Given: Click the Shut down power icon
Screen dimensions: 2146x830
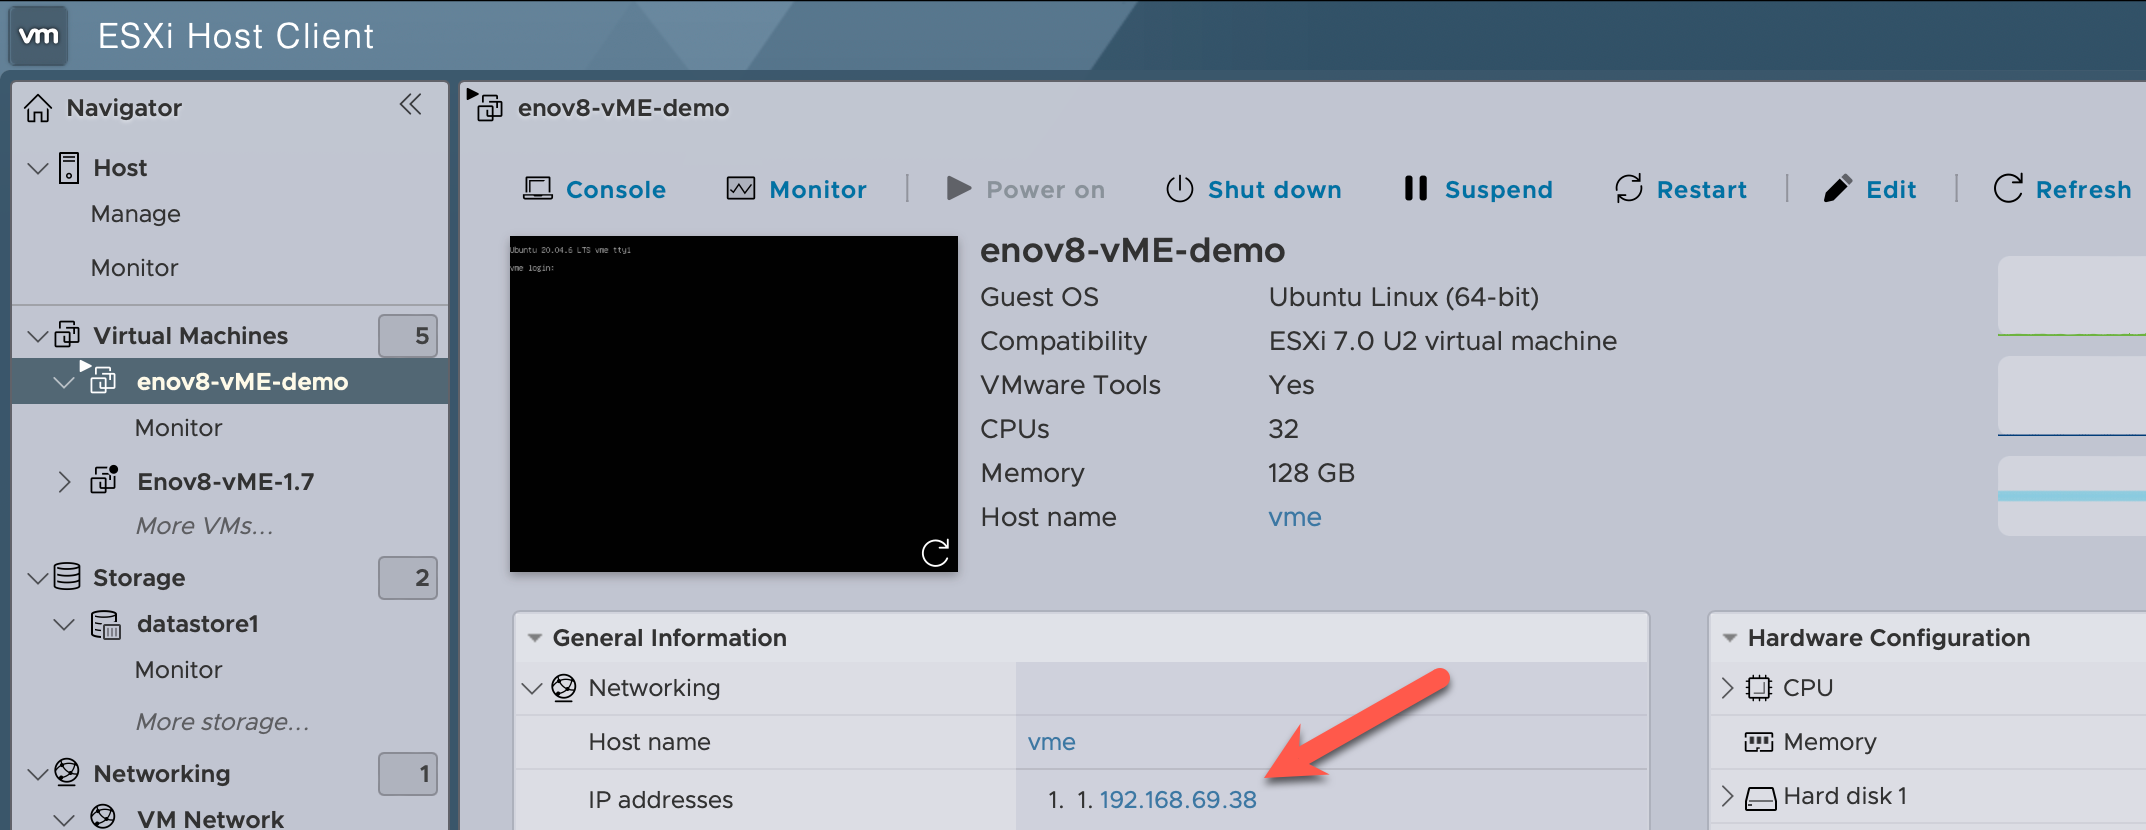Looking at the screenshot, I should pyautogui.click(x=1180, y=188).
